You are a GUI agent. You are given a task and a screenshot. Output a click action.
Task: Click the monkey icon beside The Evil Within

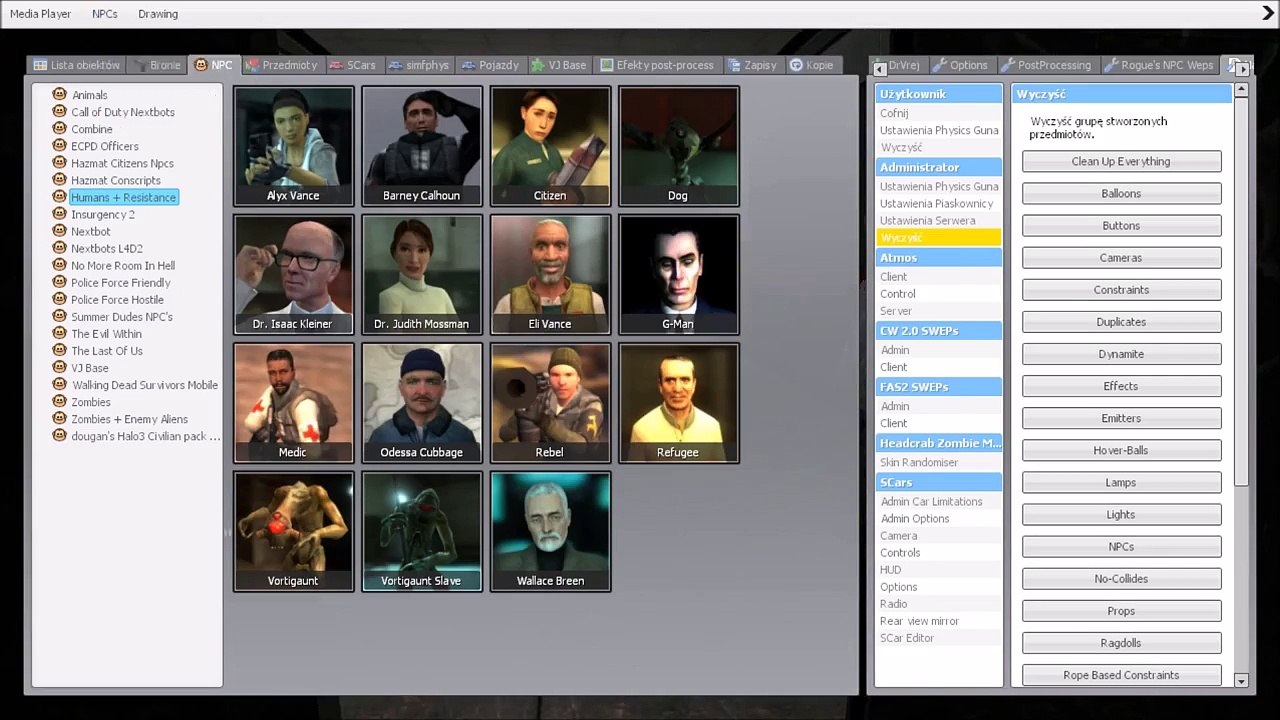click(60, 333)
